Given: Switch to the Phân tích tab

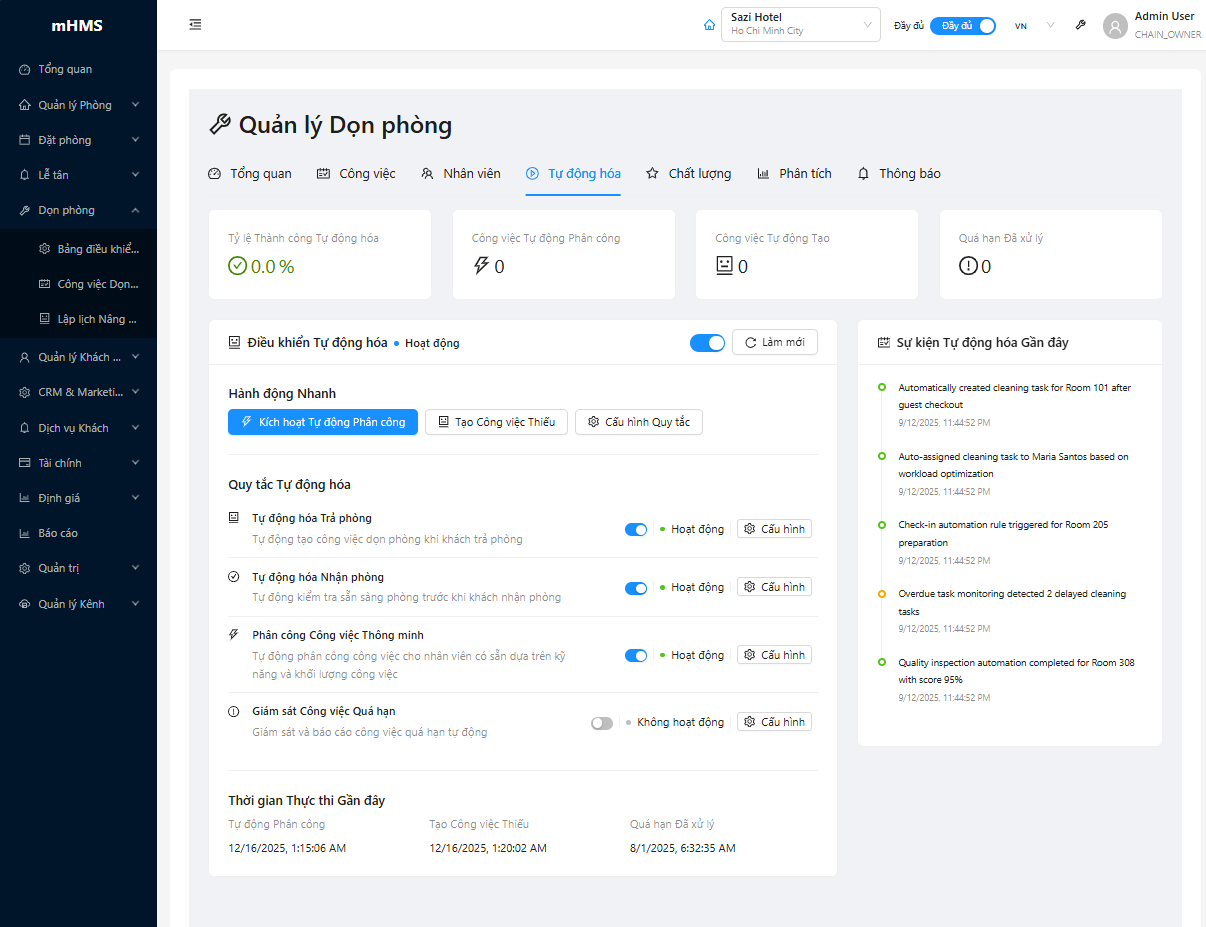Looking at the screenshot, I should coord(794,174).
